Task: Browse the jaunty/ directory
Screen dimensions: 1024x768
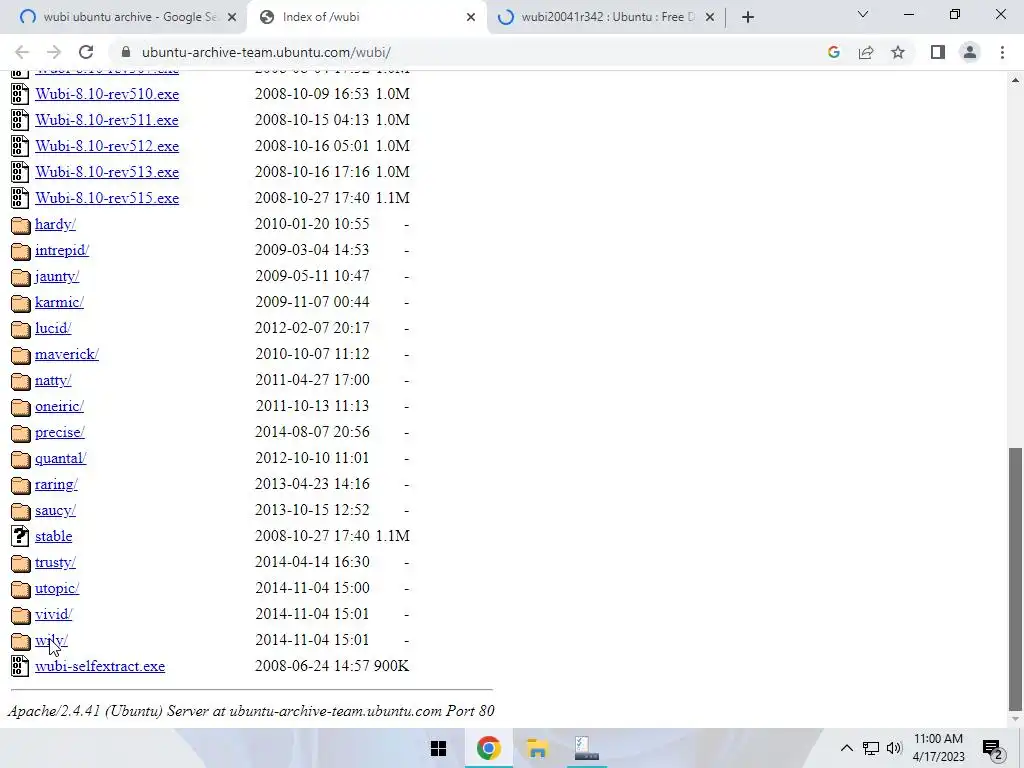Action: (57, 276)
